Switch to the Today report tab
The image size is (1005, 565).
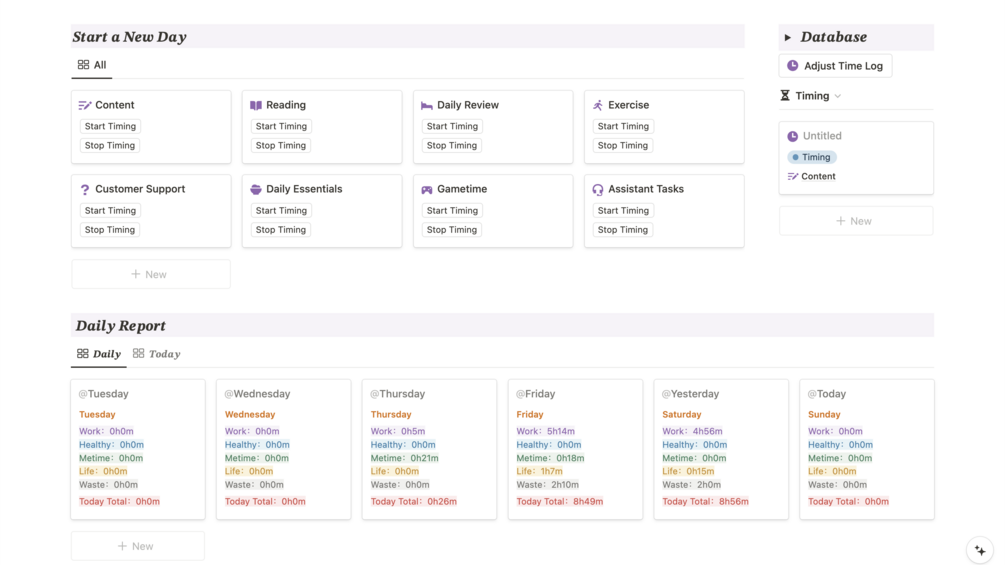pos(157,354)
